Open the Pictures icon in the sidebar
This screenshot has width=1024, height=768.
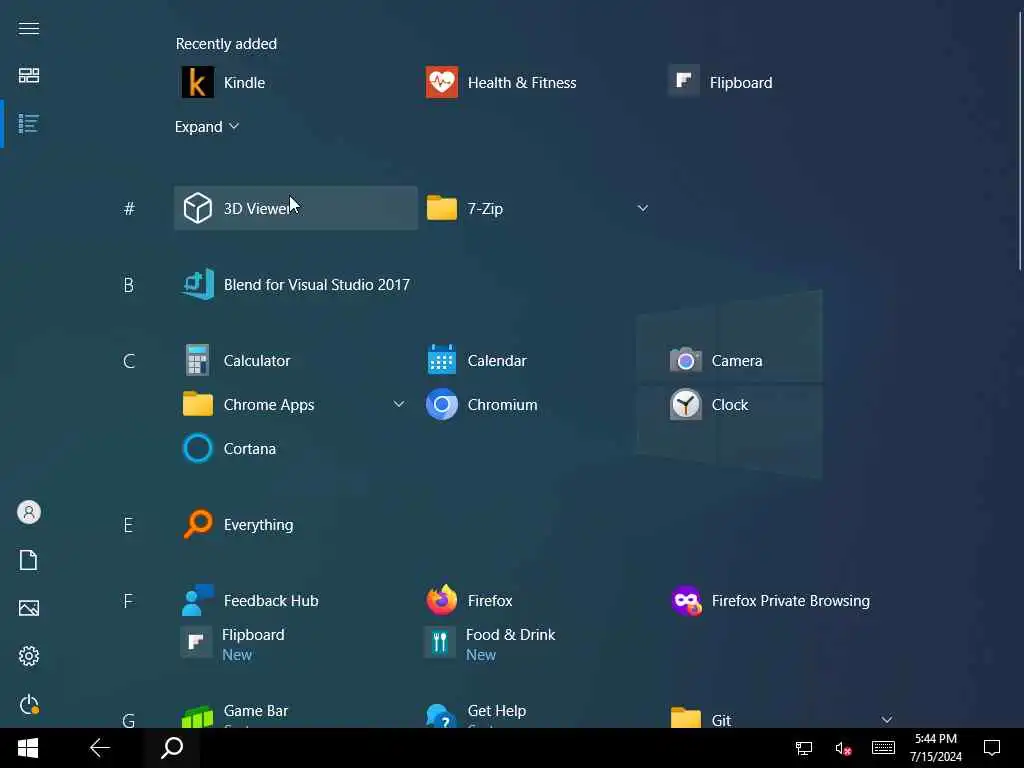pyautogui.click(x=29, y=608)
